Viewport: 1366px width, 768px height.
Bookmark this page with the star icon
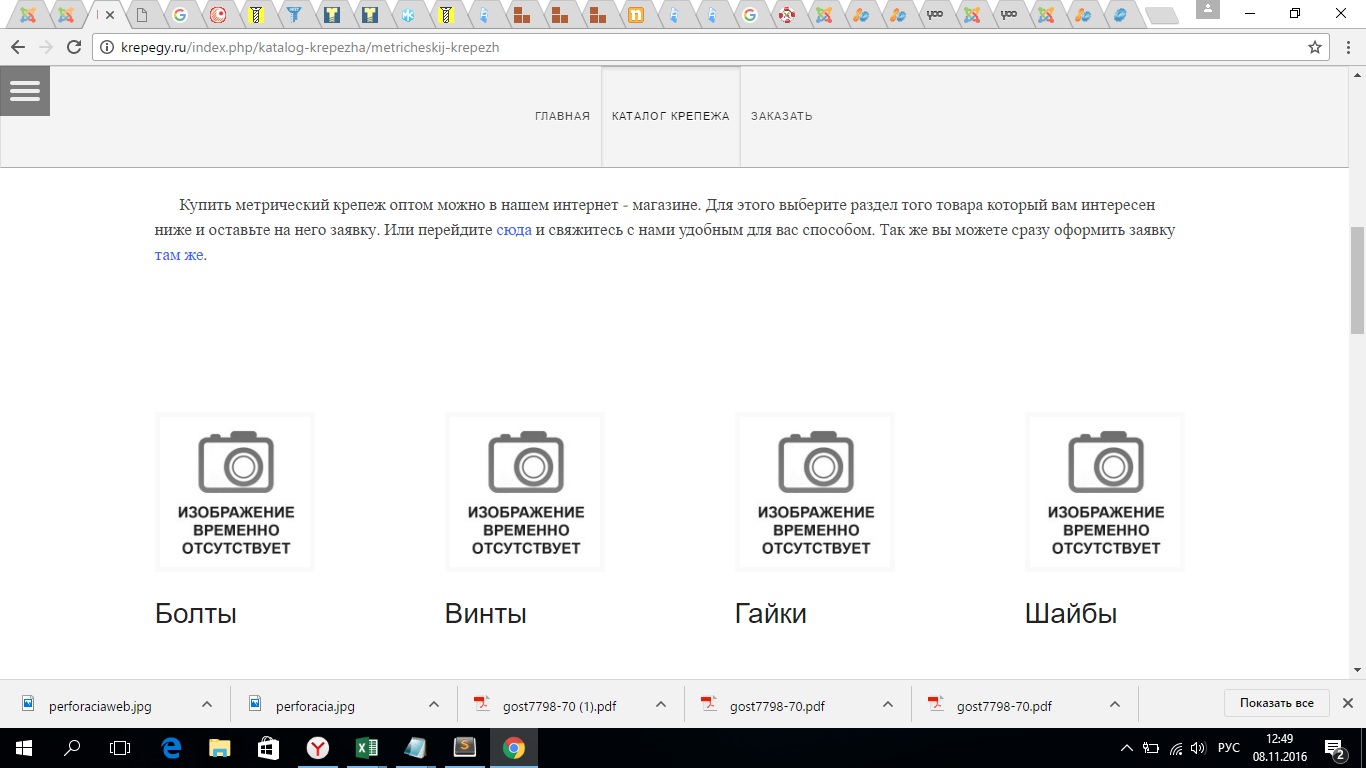pos(1315,47)
